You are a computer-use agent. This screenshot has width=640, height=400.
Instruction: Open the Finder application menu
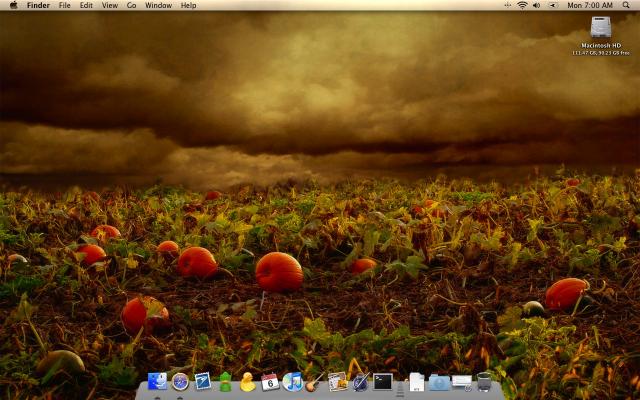coord(38,5)
